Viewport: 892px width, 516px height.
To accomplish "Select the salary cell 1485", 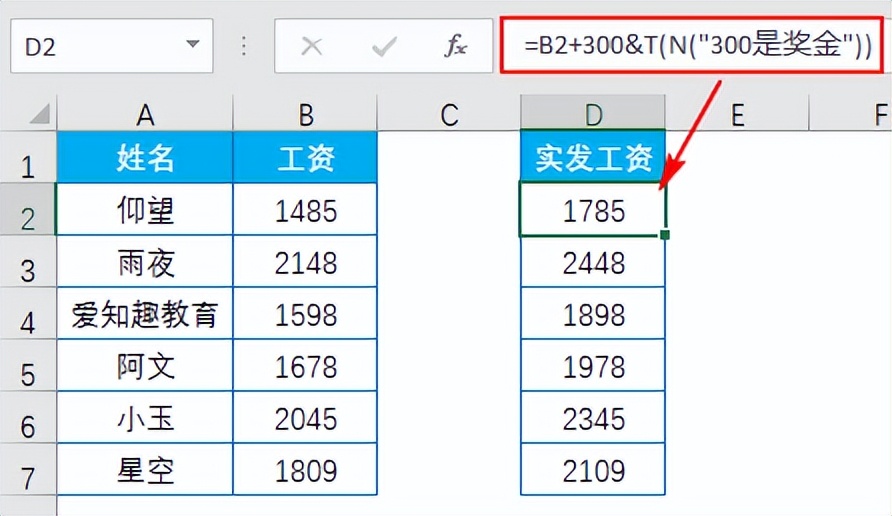I will [x=305, y=209].
